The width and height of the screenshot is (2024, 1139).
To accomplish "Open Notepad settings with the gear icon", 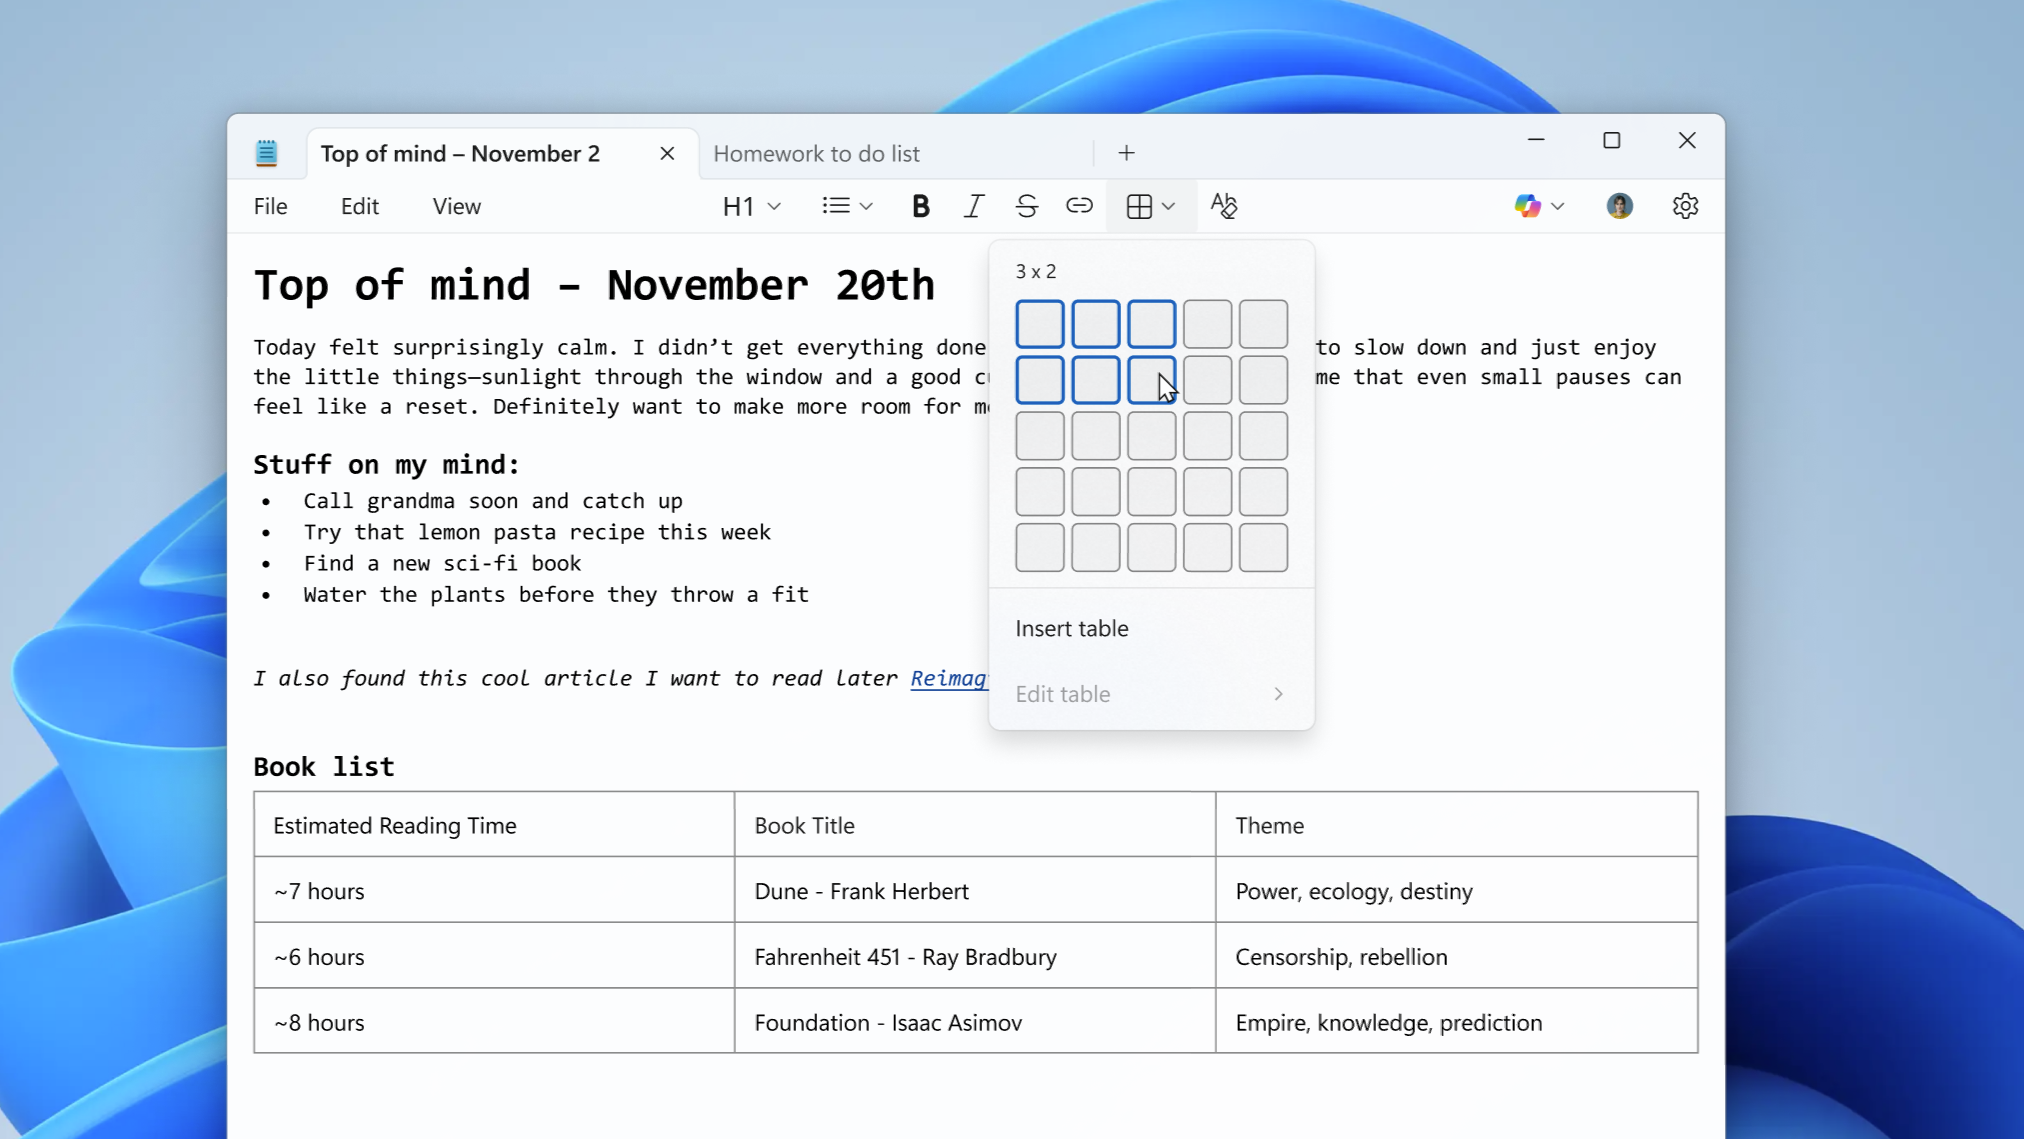I will coord(1686,205).
